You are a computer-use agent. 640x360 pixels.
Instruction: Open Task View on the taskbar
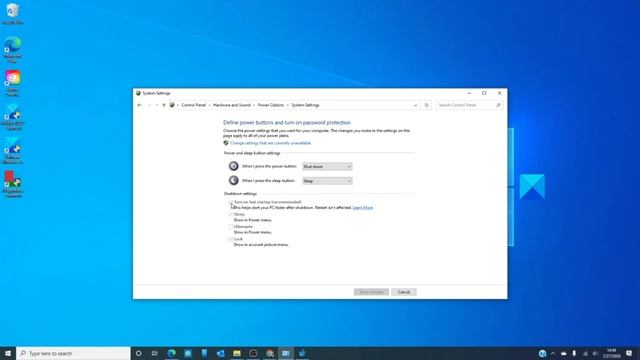(155, 353)
